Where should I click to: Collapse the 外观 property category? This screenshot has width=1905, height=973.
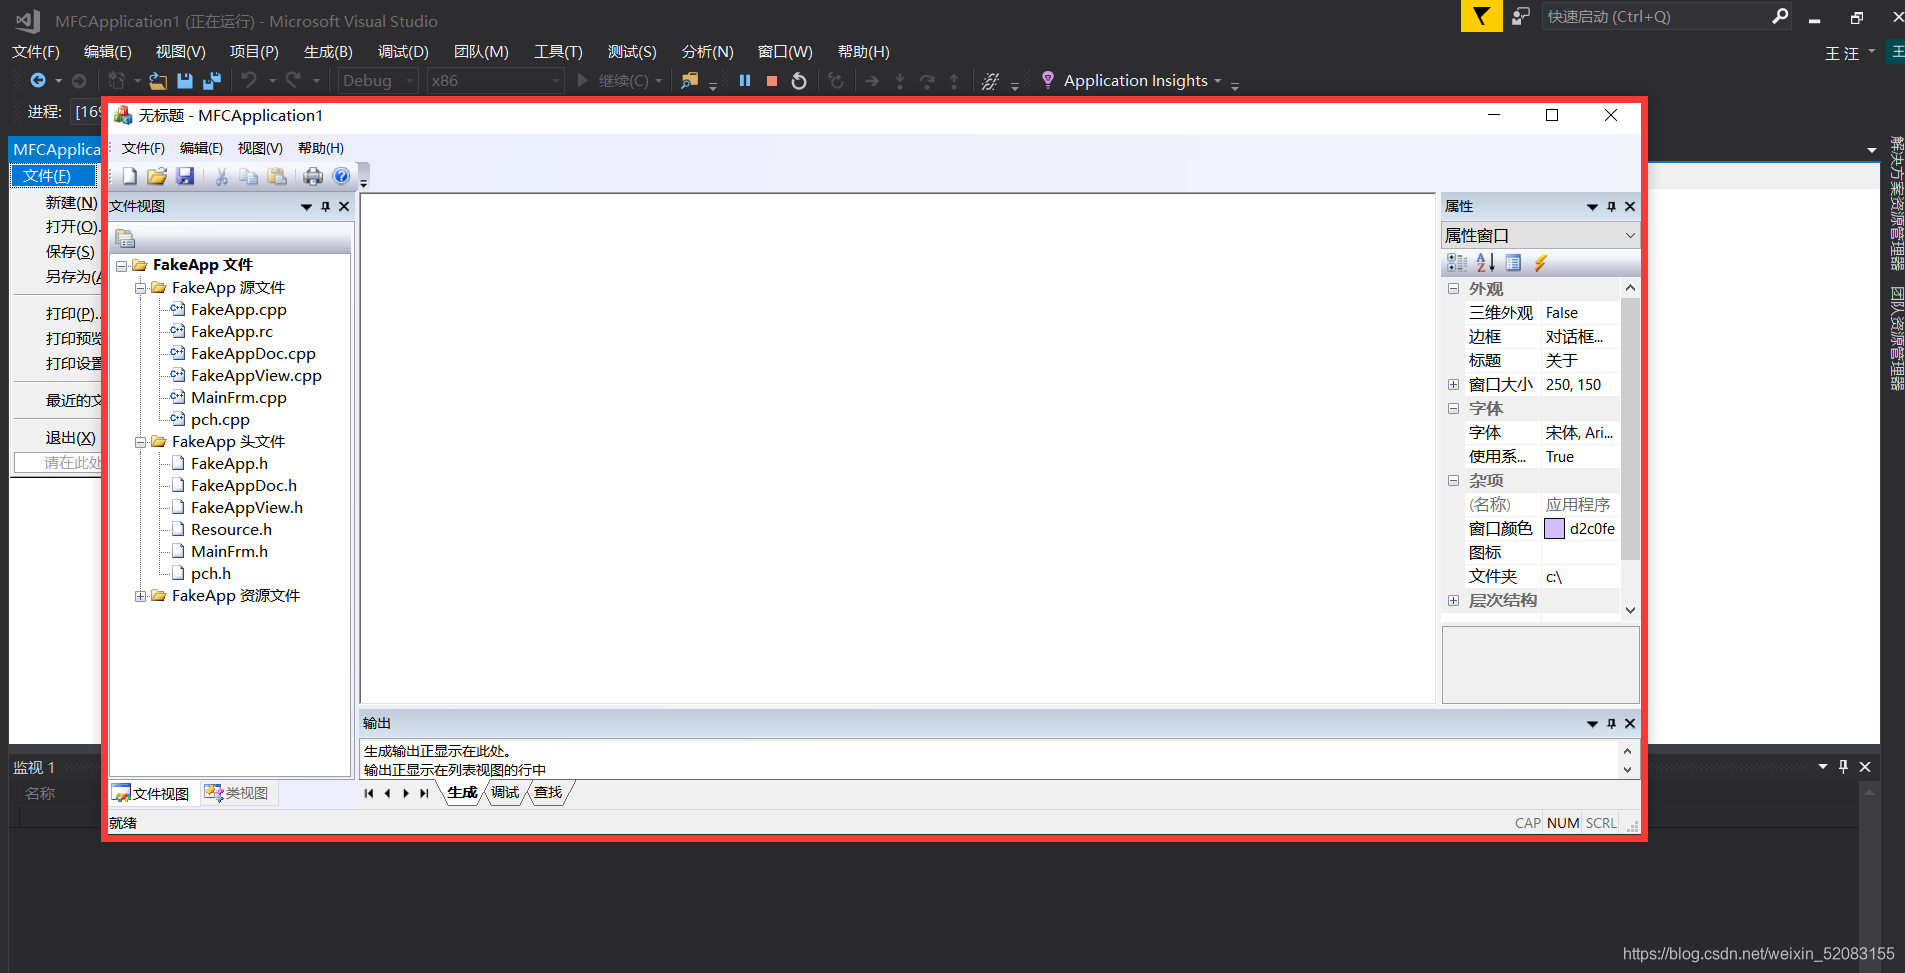[1453, 289]
